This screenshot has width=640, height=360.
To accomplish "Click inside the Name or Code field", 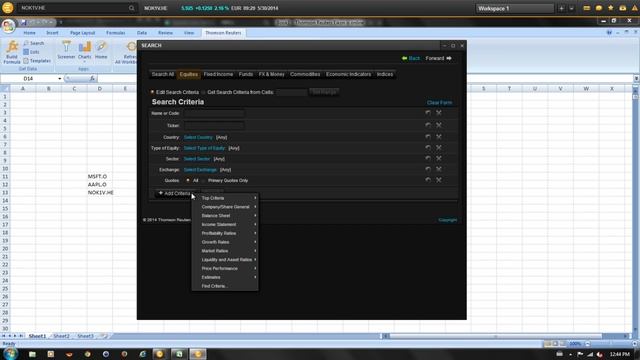I will pyautogui.click(x=214, y=113).
